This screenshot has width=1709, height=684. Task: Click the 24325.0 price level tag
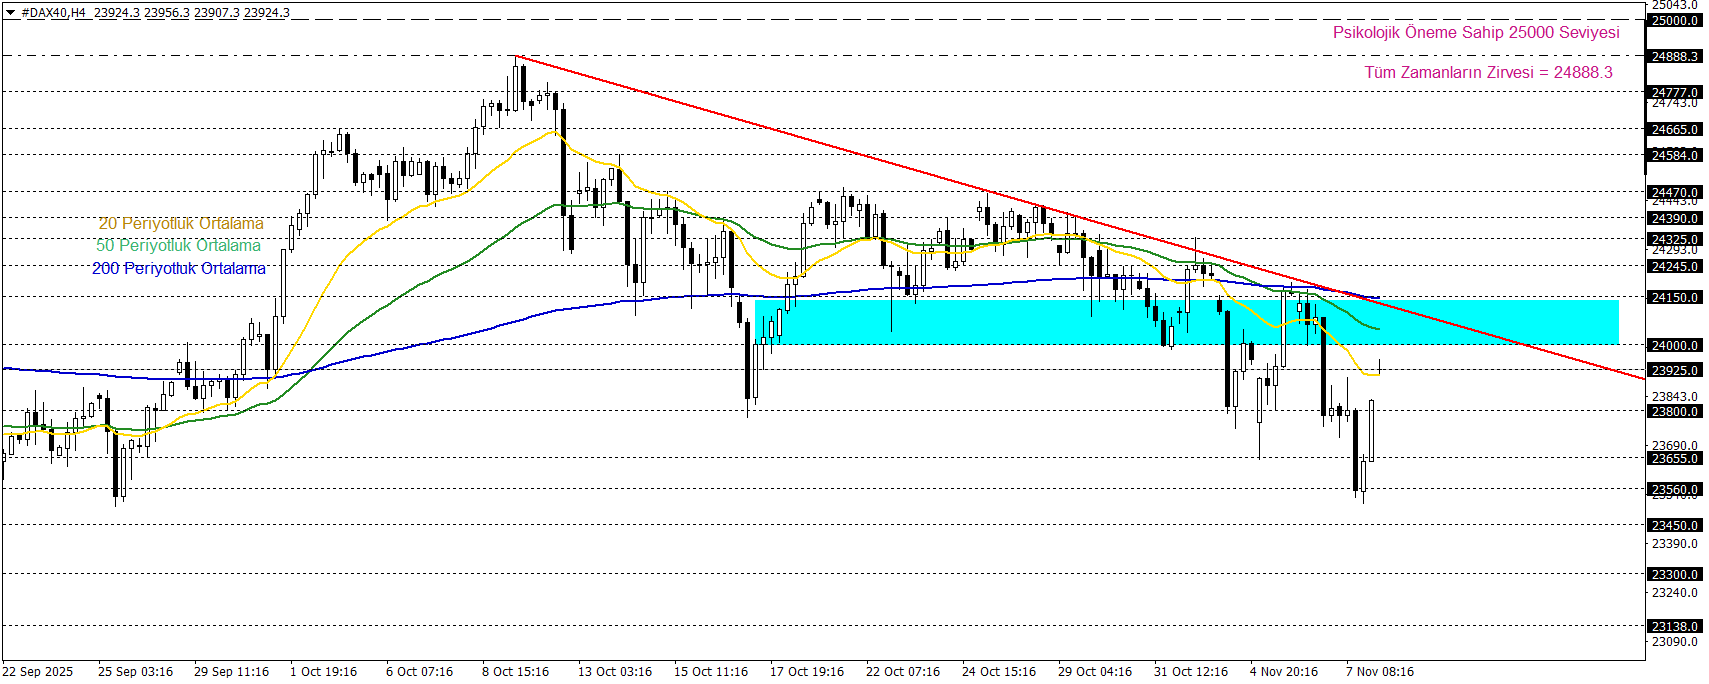[1675, 239]
